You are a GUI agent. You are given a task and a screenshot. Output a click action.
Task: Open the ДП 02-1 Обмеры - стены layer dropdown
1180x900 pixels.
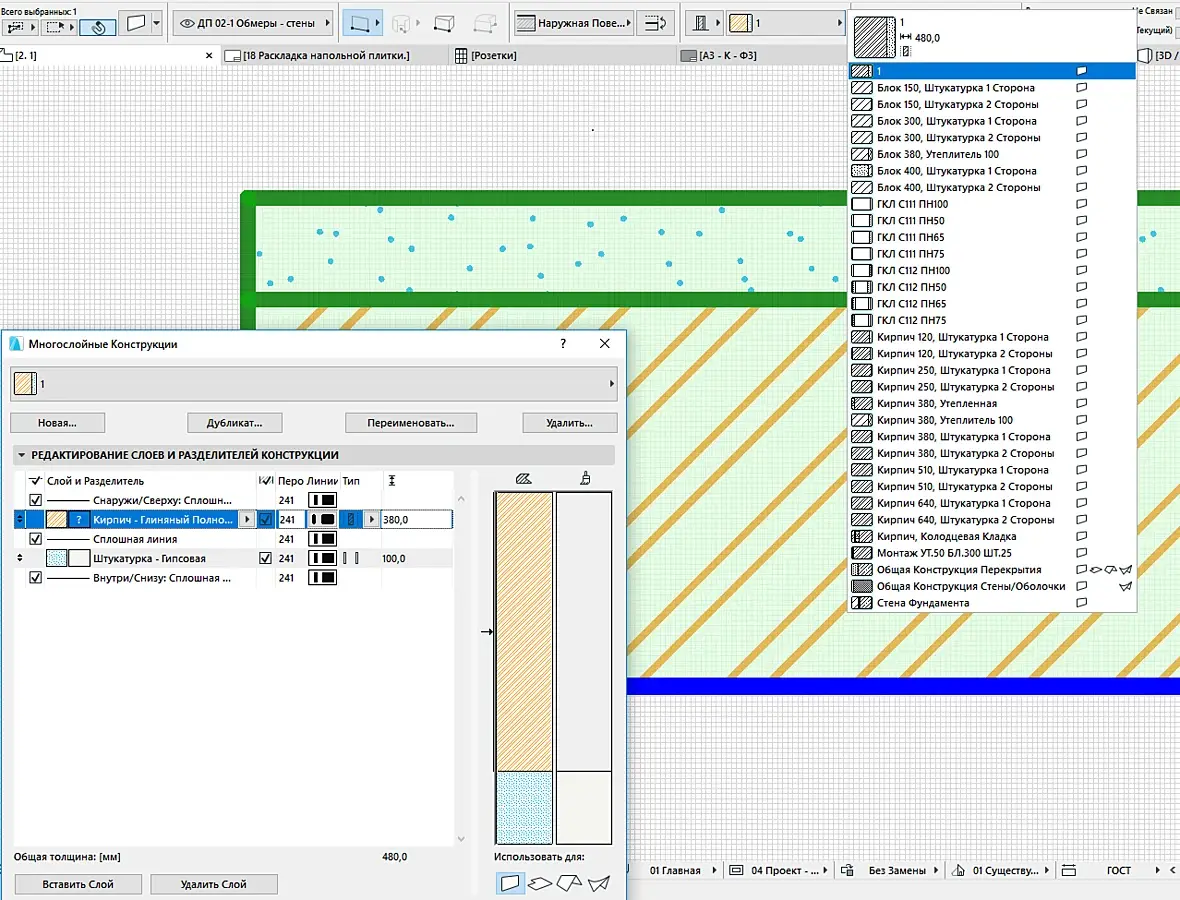(252, 22)
